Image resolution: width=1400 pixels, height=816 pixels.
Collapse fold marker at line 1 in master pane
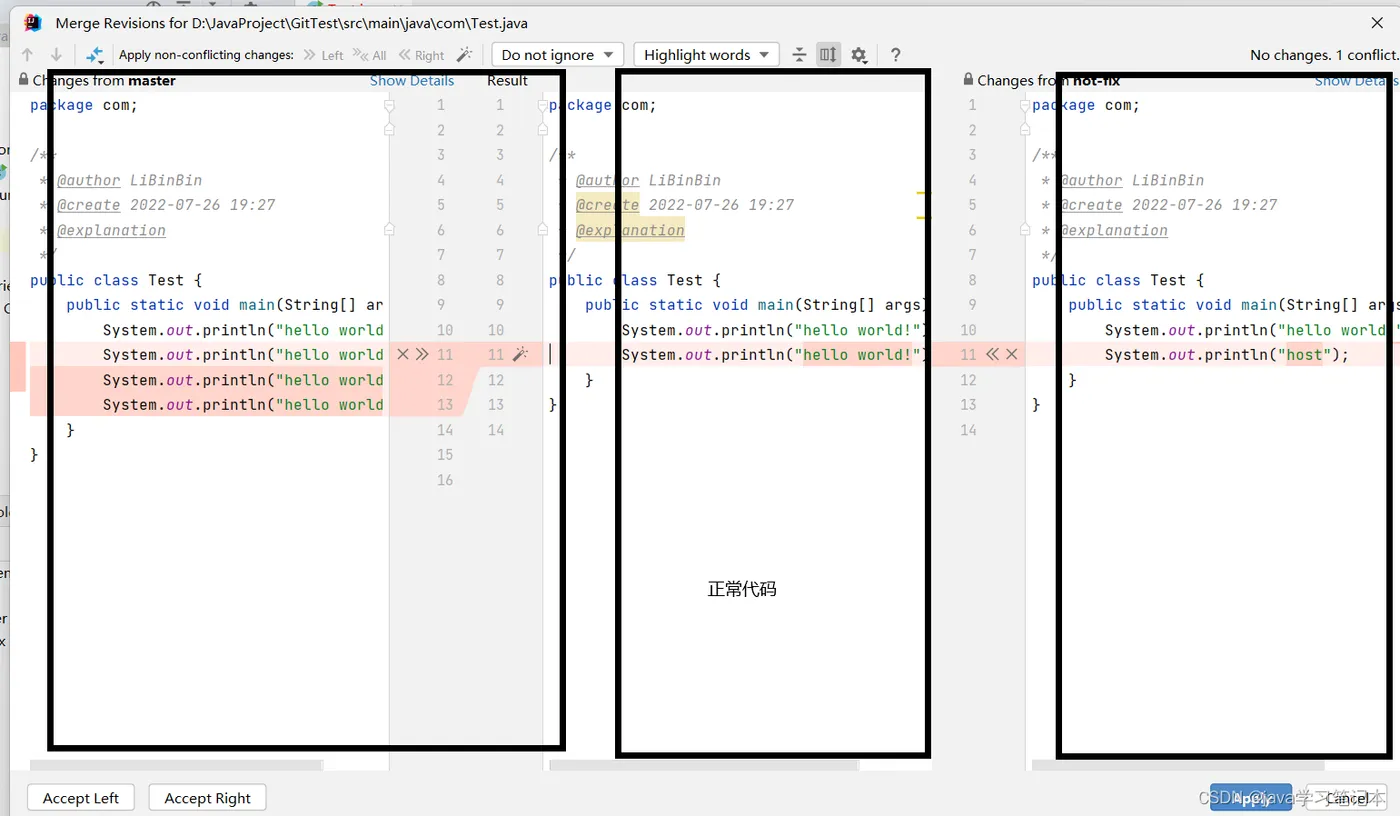point(390,105)
